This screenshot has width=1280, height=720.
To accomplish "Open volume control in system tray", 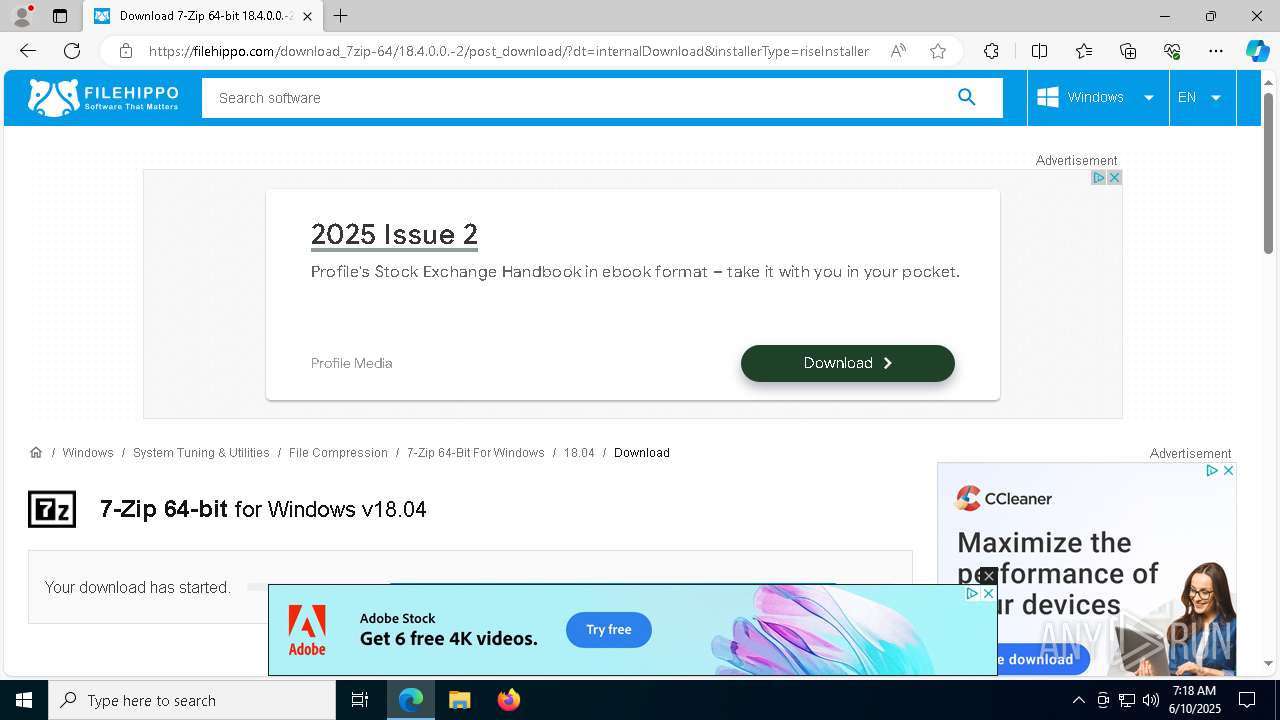I will (1151, 700).
